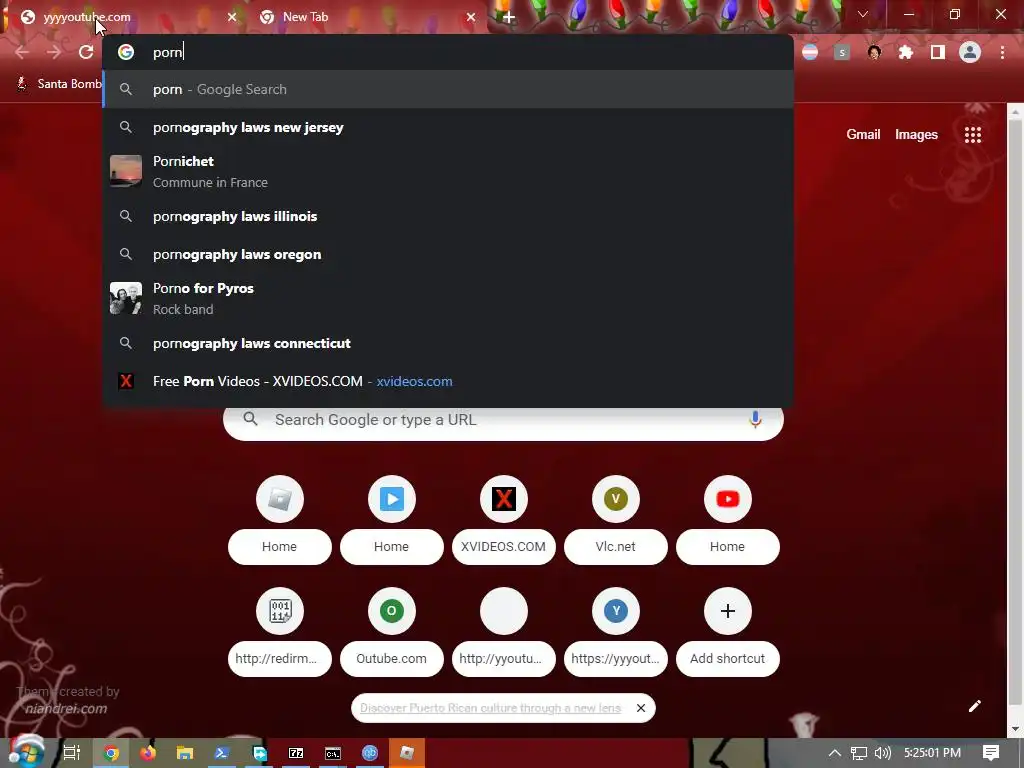Open Roblox from the taskbar
The image size is (1024, 768).
point(407,753)
